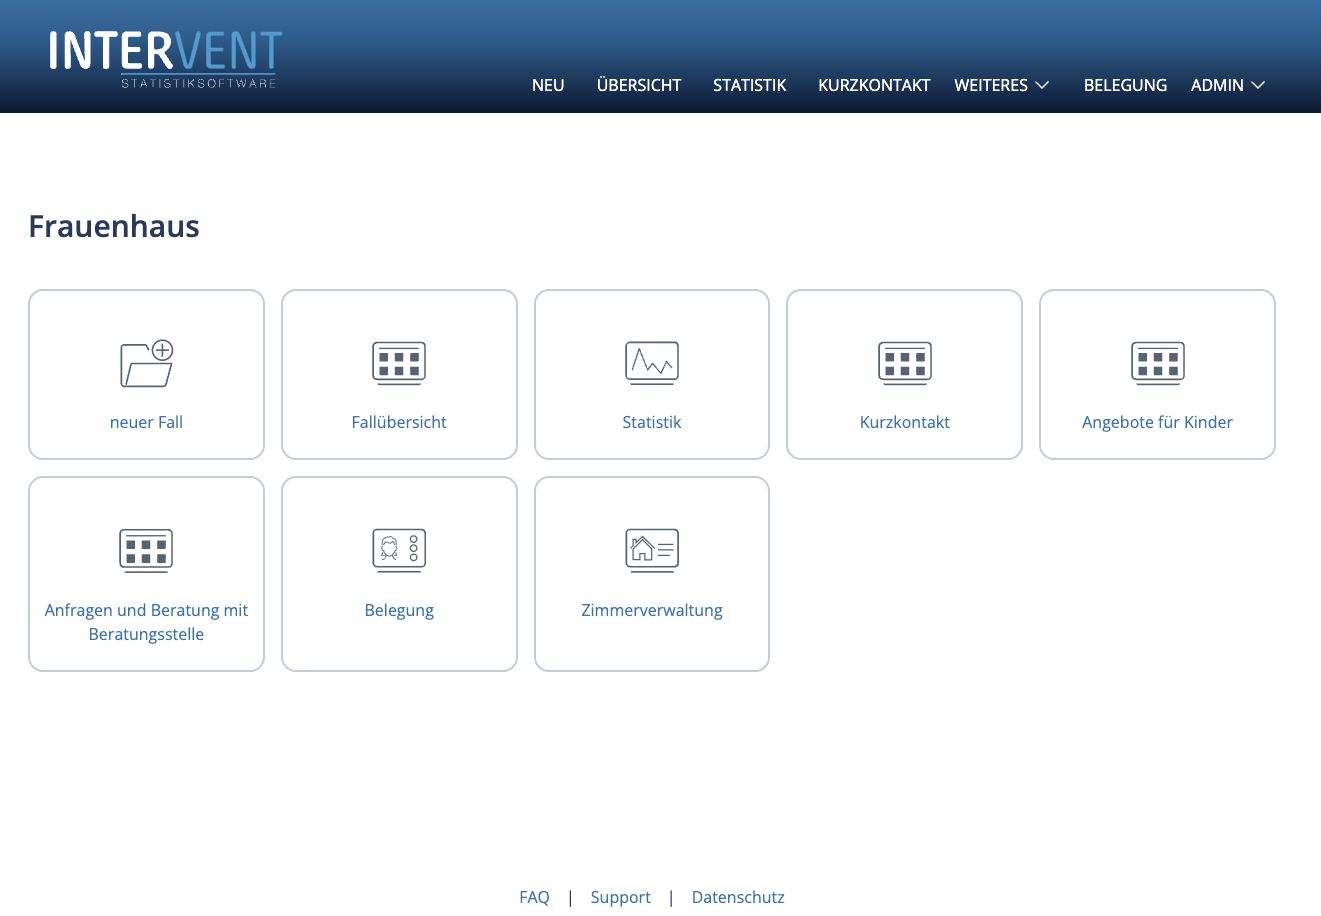The width and height of the screenshot is (1321, 916).
Task: Click the house icon above Zimmerverwaltung
Action: 652,551
